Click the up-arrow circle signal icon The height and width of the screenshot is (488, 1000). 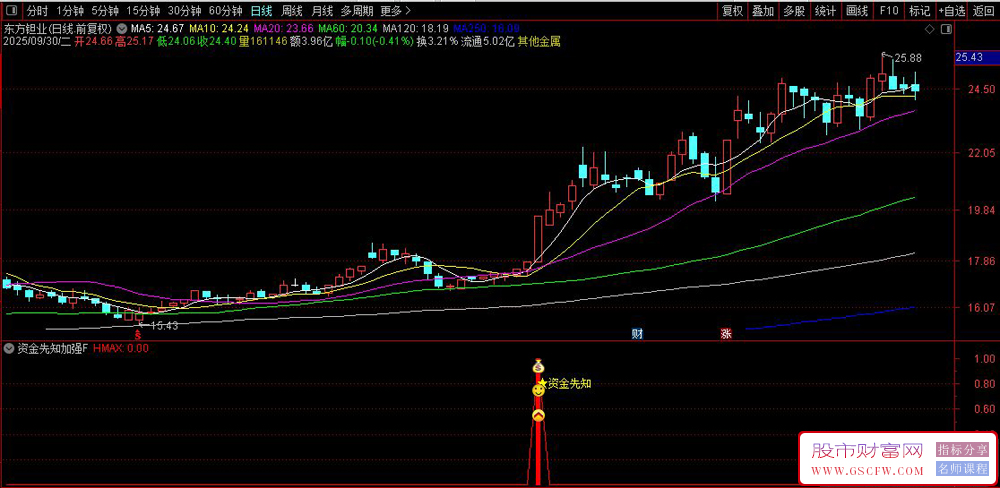click(538, 416)
